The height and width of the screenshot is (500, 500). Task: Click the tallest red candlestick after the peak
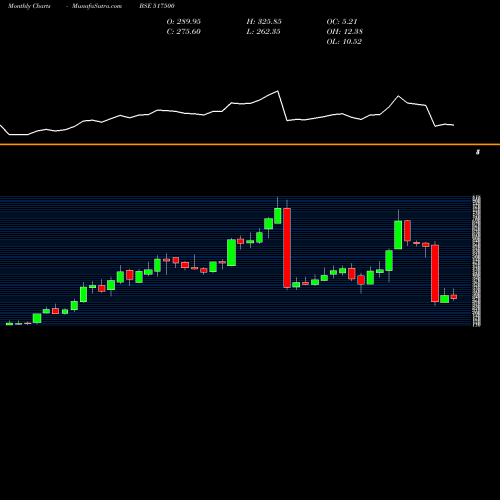[x=287, y=248]
